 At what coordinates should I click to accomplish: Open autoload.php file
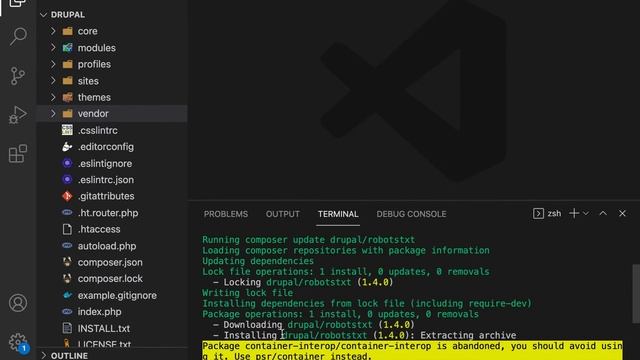click(x=107, y=246)
